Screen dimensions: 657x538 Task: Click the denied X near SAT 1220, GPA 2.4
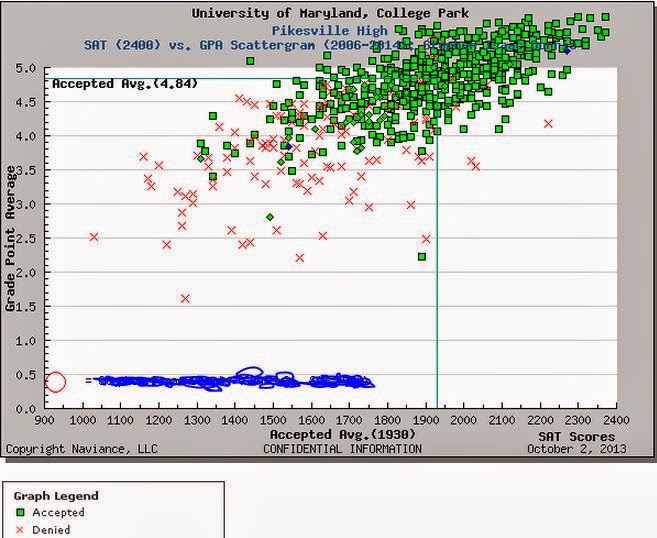pyautogui.click(x=167, y=244)
